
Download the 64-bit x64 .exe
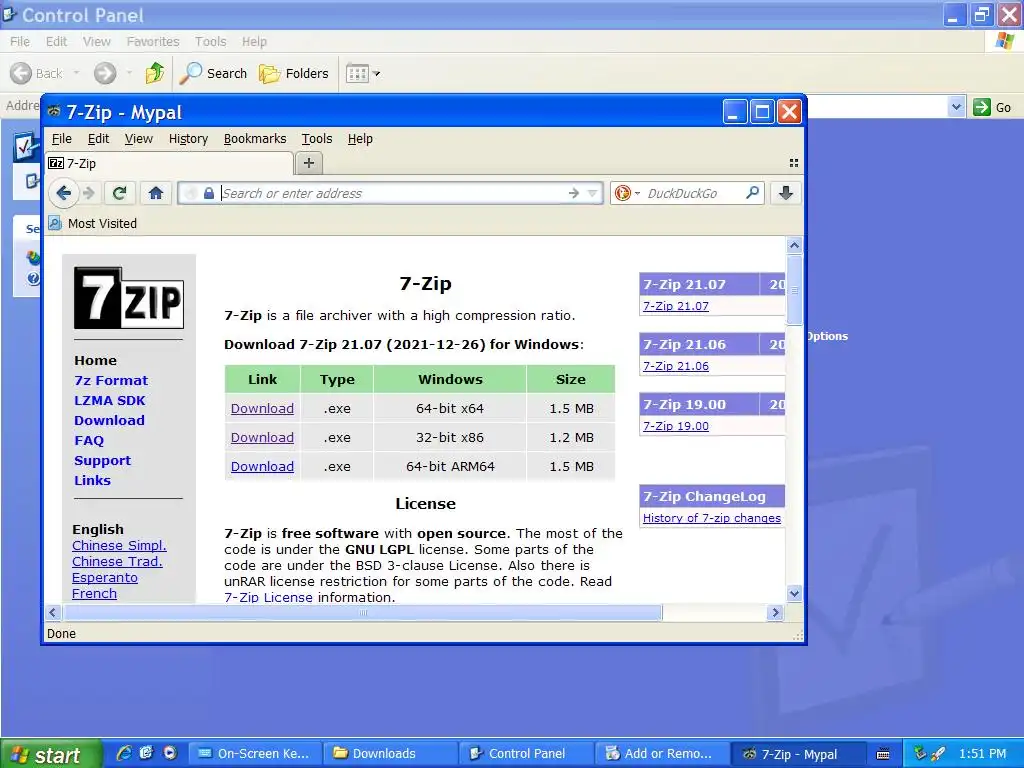click(x=262, y=408)
